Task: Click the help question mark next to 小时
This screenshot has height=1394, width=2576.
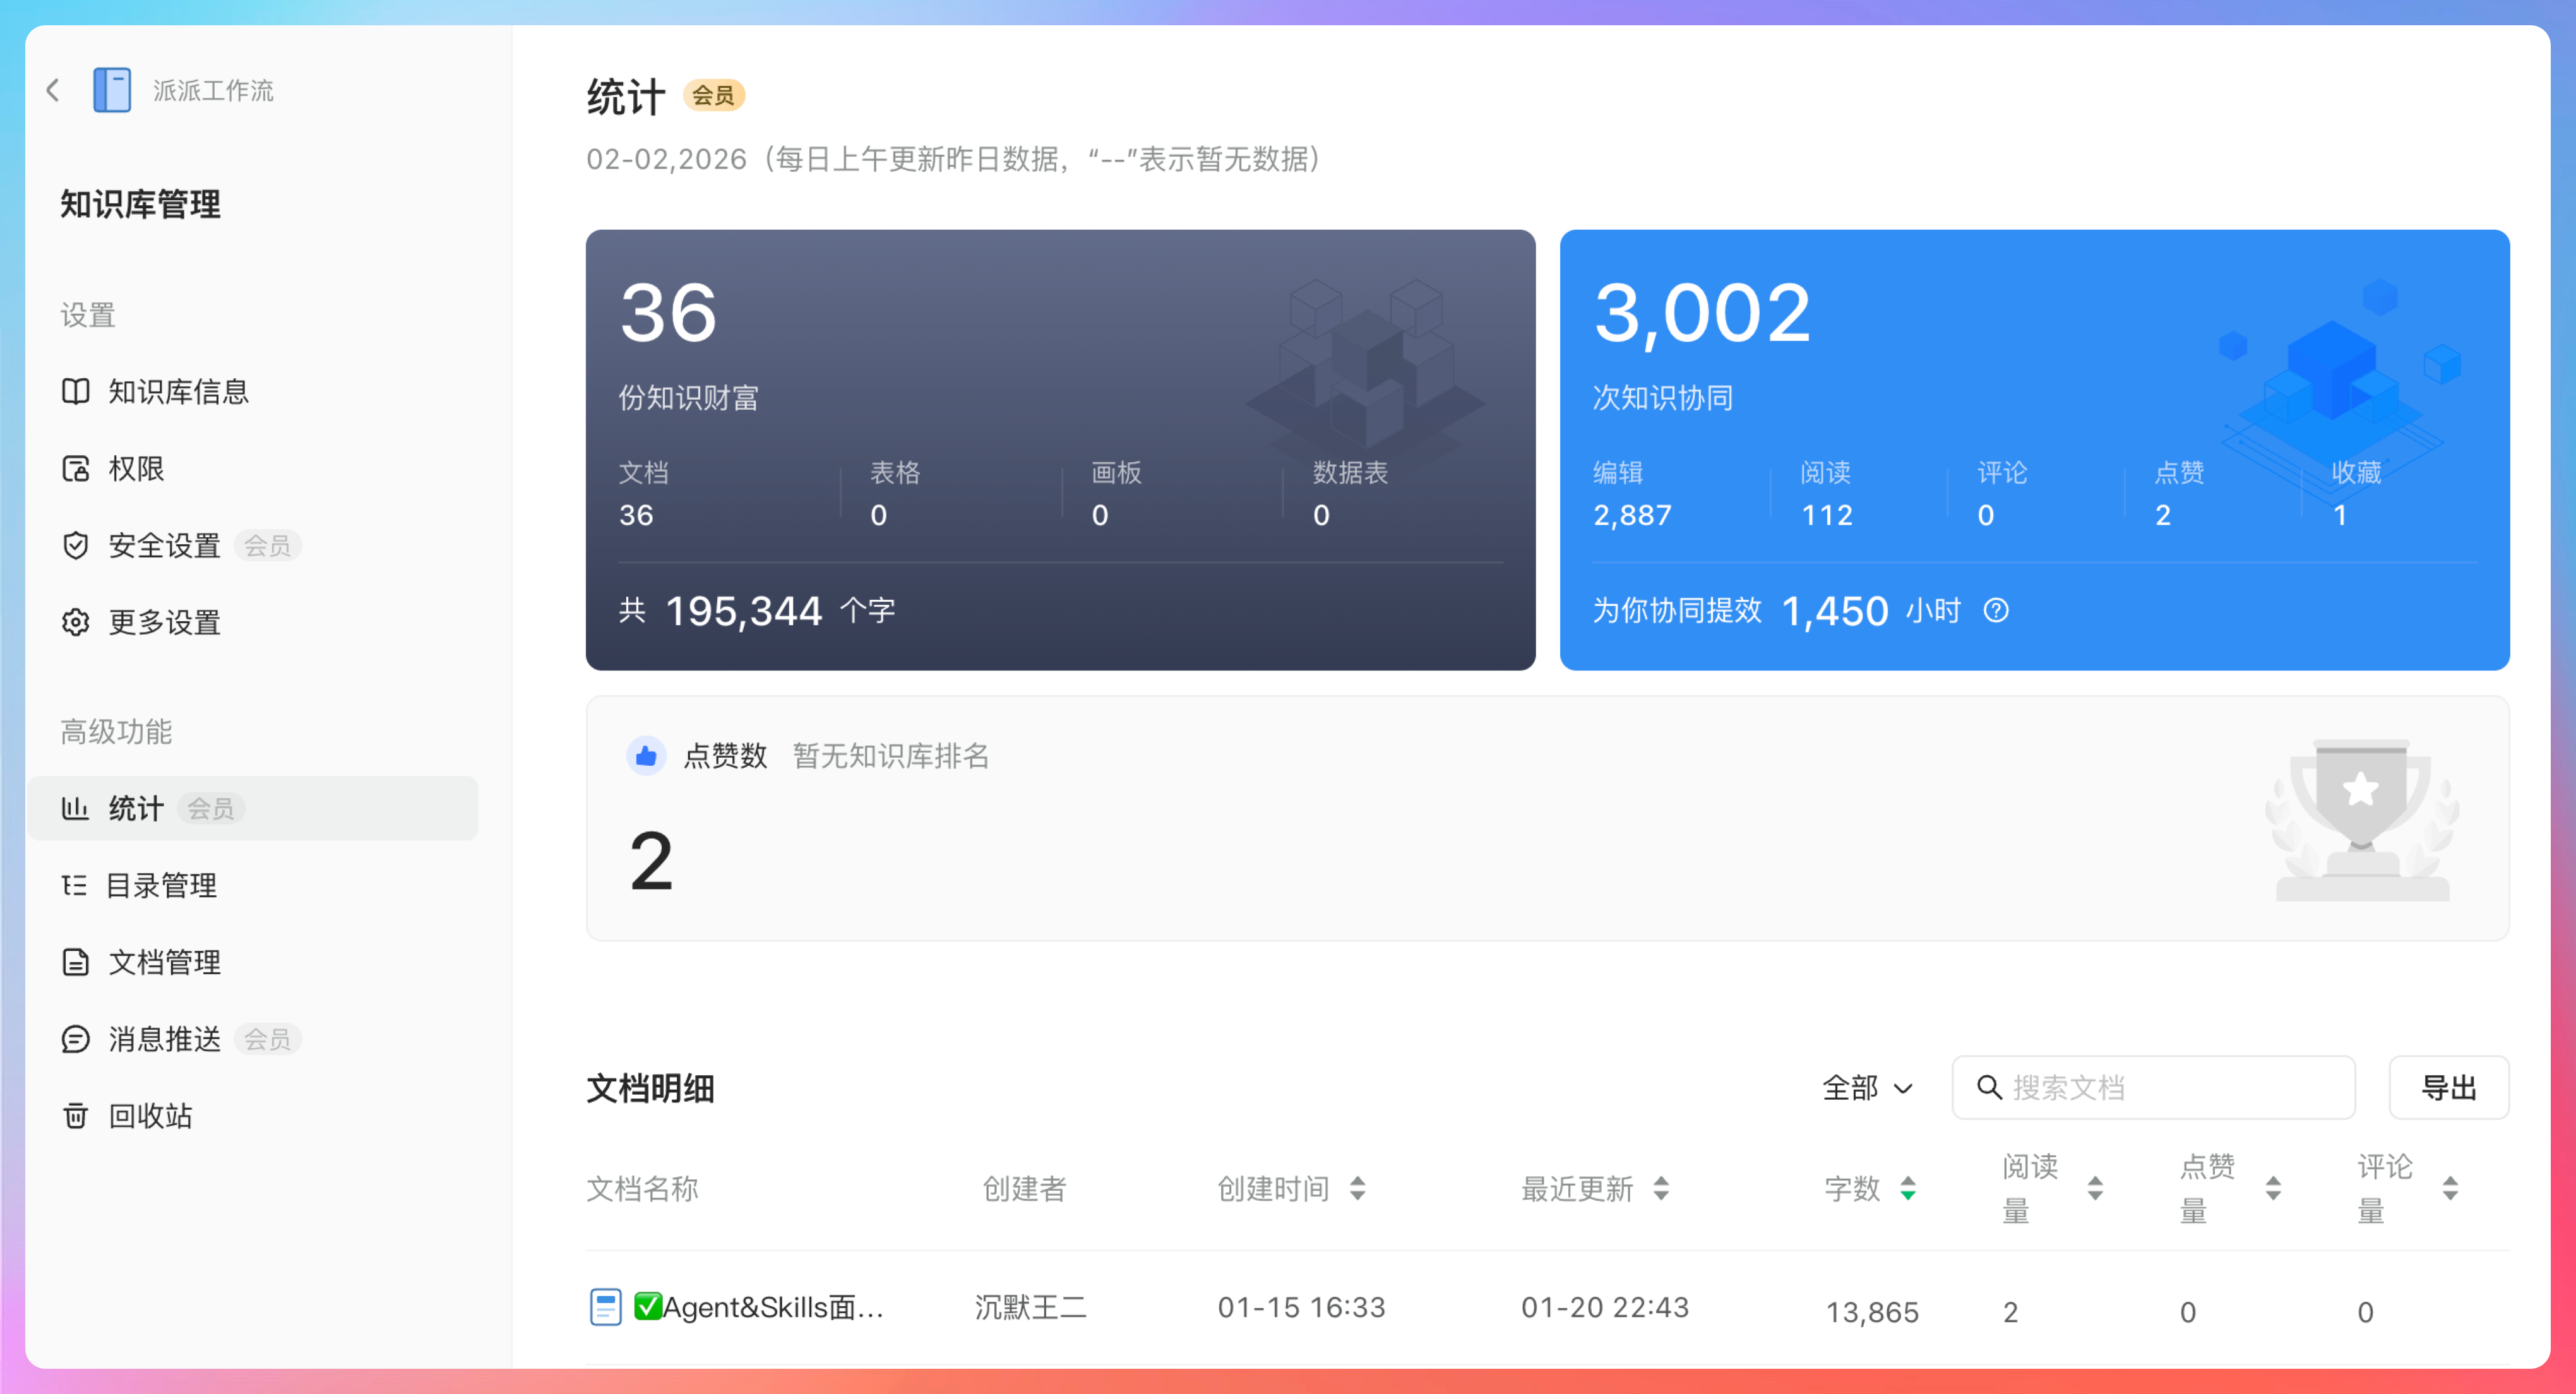Action: tap(1995, 610)
